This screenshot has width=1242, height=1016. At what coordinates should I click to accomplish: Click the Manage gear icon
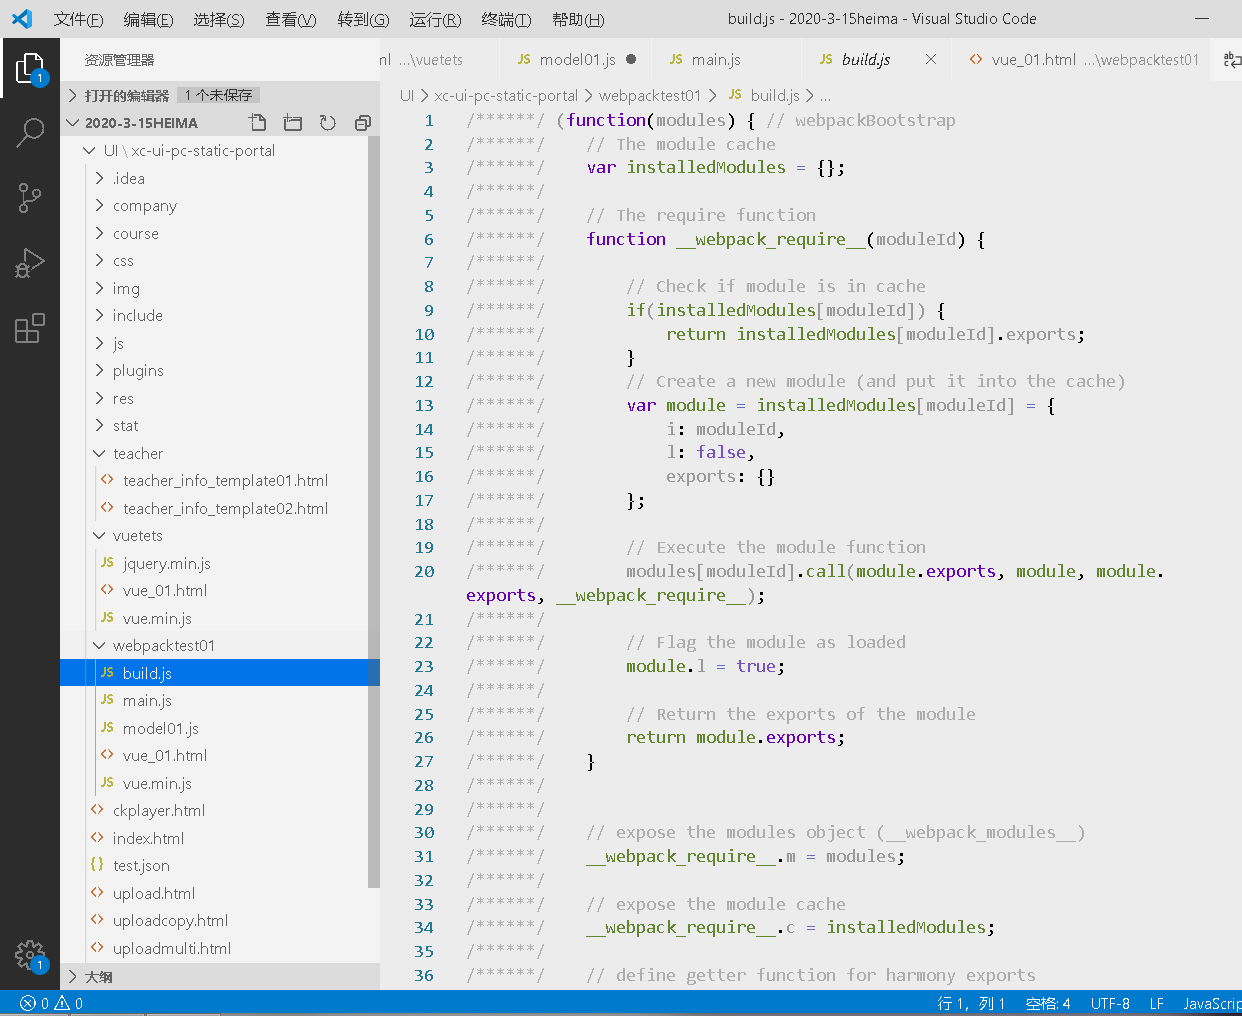pyautogui.click(x=30, y=955)
